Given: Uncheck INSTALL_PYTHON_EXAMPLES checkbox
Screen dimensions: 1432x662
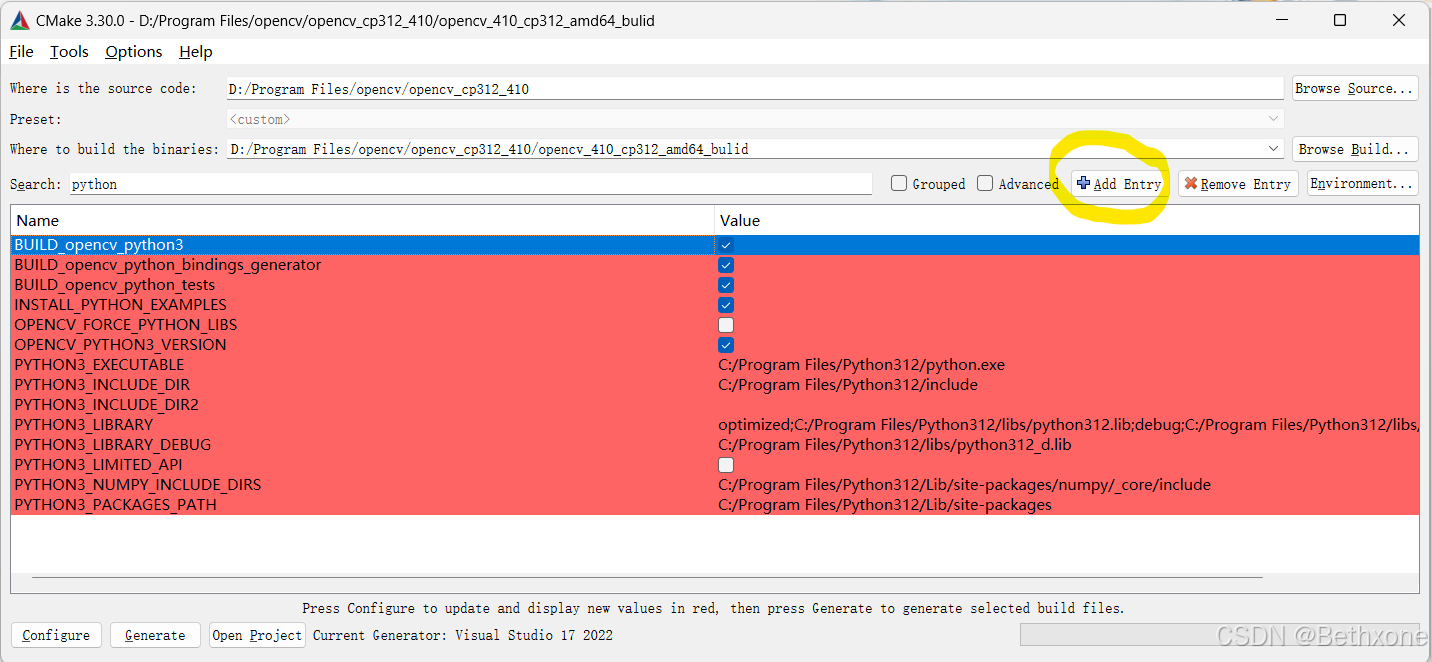Looking at the screenshot, I should click(x=726, y=305).
